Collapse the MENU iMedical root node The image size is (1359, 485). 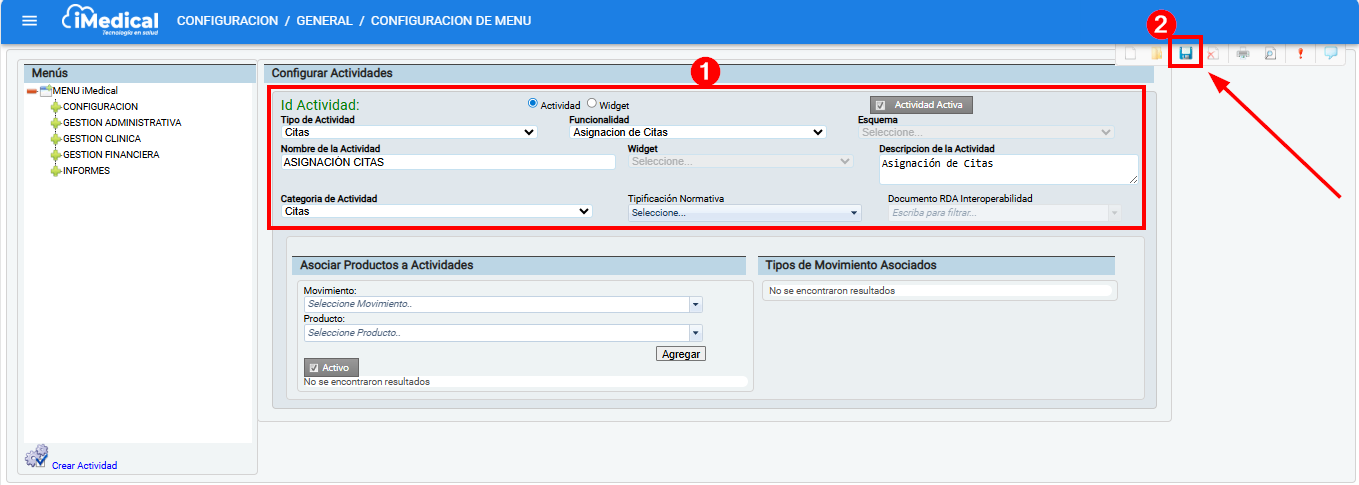click(31, 91)
